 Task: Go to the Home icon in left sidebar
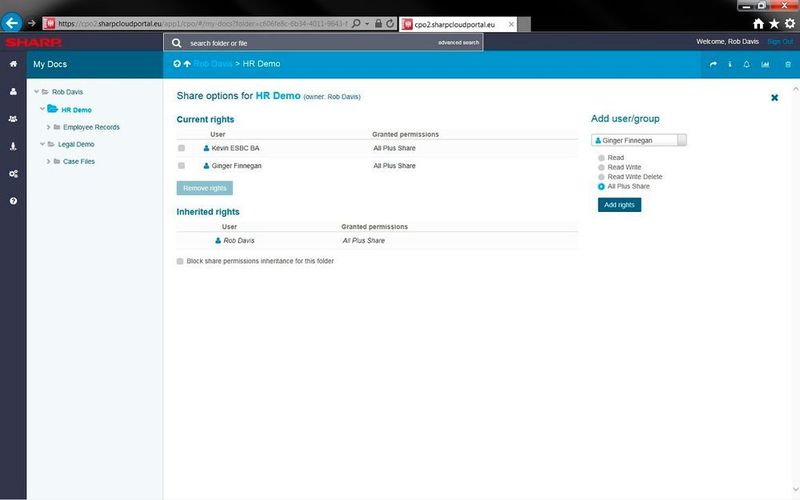pos(13,64)
